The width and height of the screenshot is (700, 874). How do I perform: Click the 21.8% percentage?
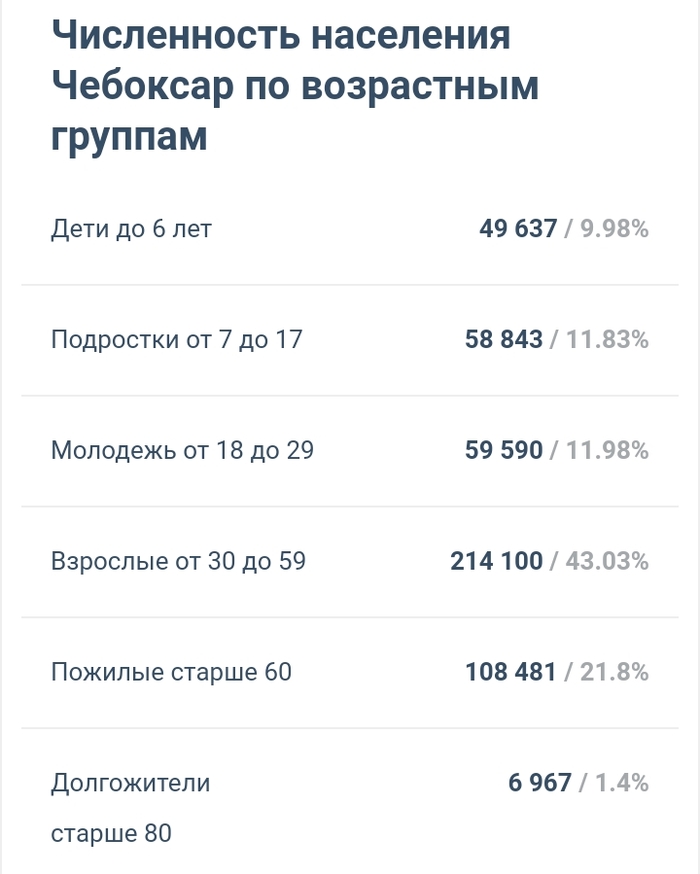614,672
